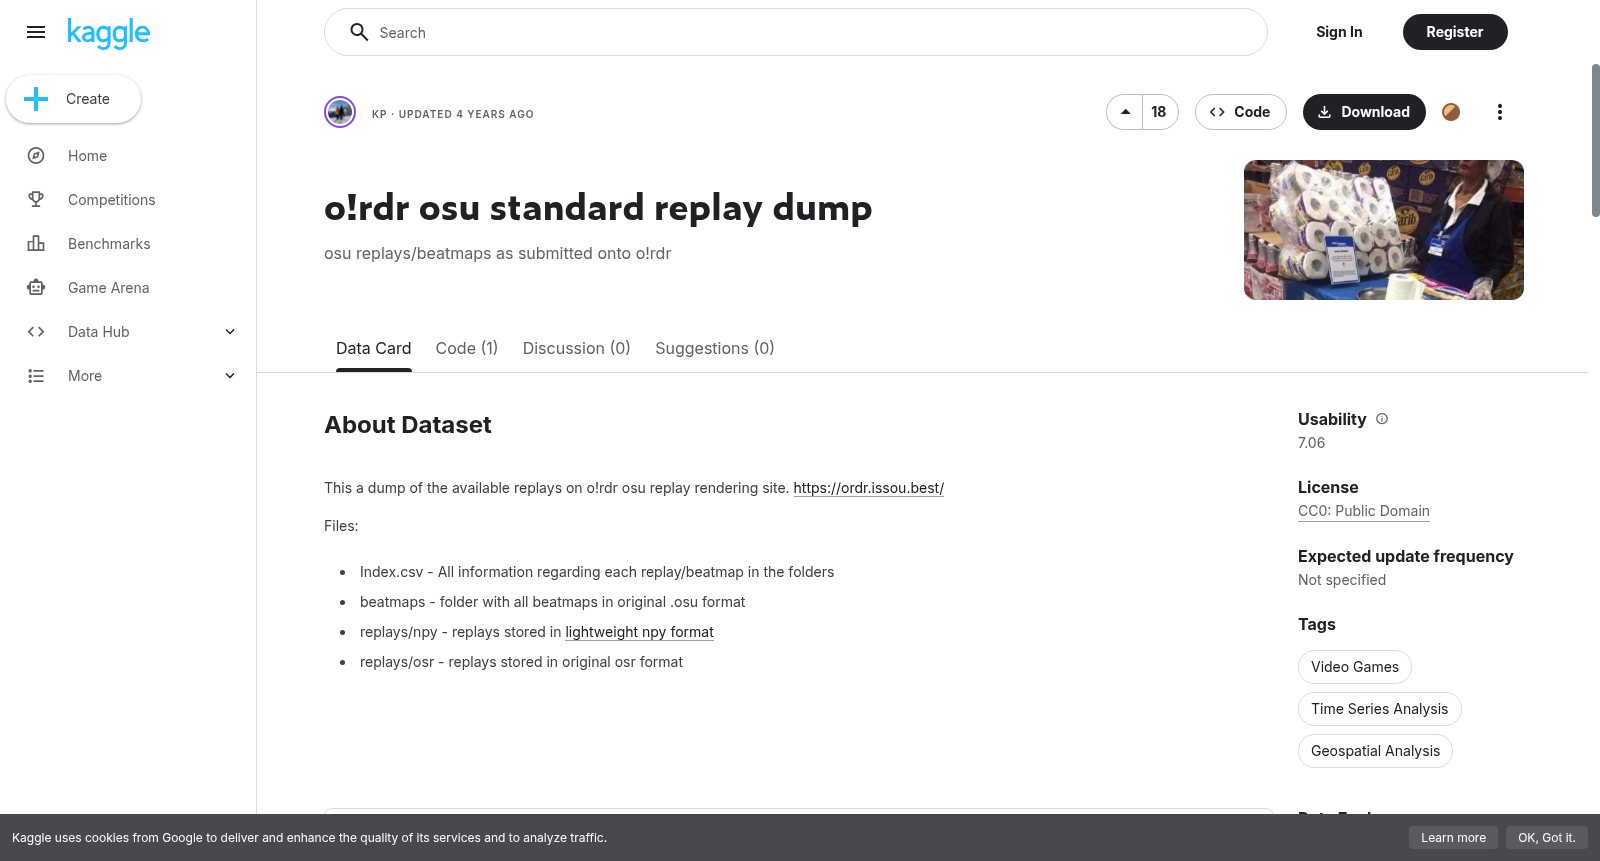Click the 'About Dataset' heading
Screen dimensions: 1600x861
pyautogui.click(x=408, y=425)
